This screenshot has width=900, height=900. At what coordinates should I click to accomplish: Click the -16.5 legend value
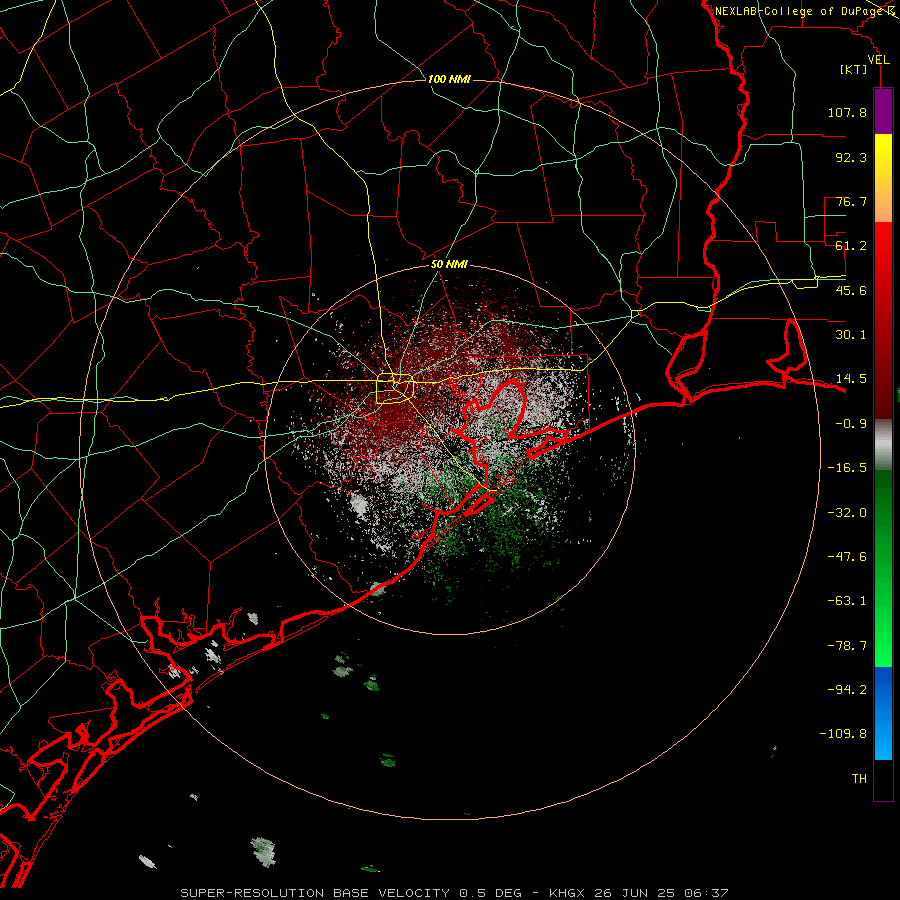[x=847, y=468]
